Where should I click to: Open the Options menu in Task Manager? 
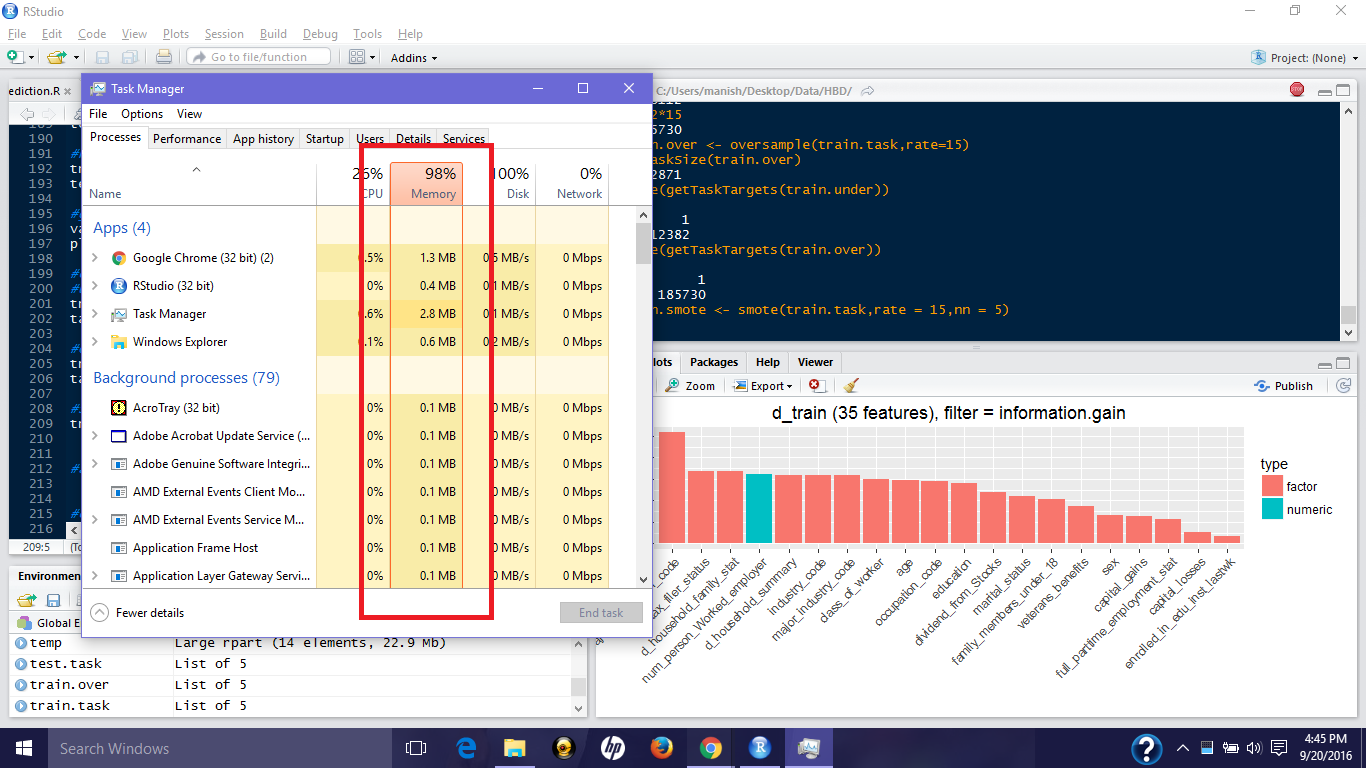tap(142, 114)
